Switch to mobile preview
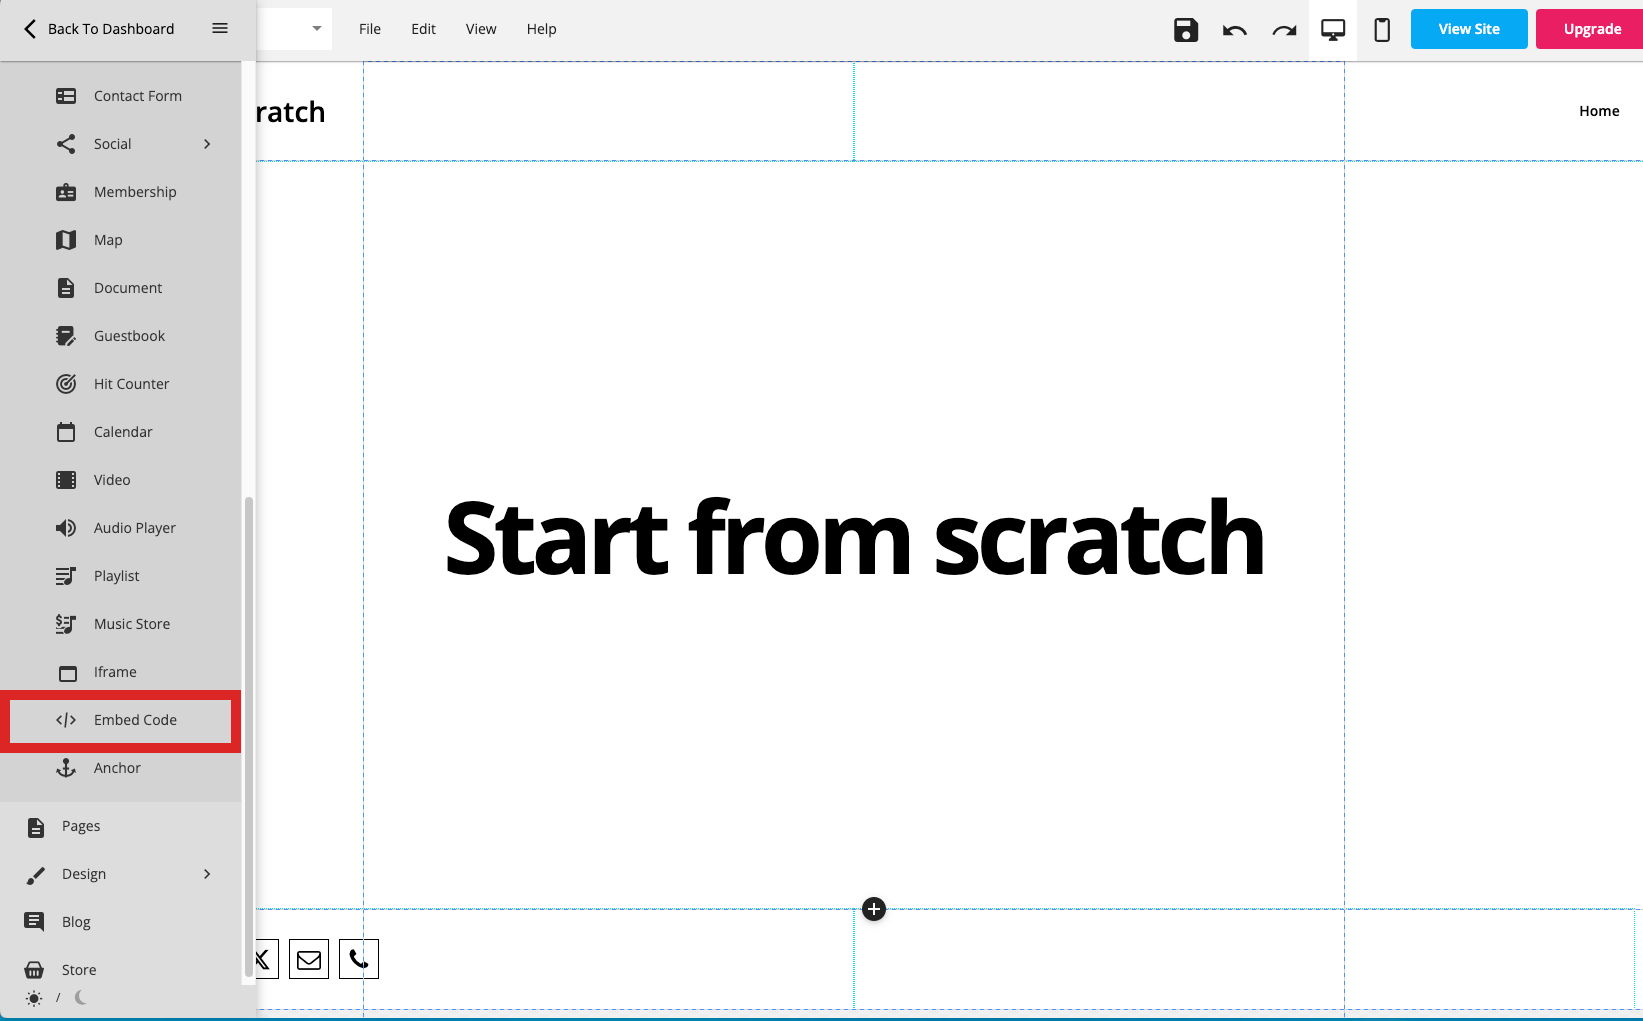 pos(1382,30)
